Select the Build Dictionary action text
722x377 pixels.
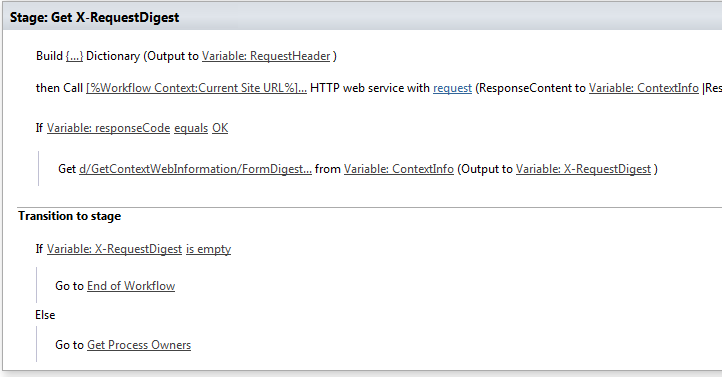click(x=186, y=56)
